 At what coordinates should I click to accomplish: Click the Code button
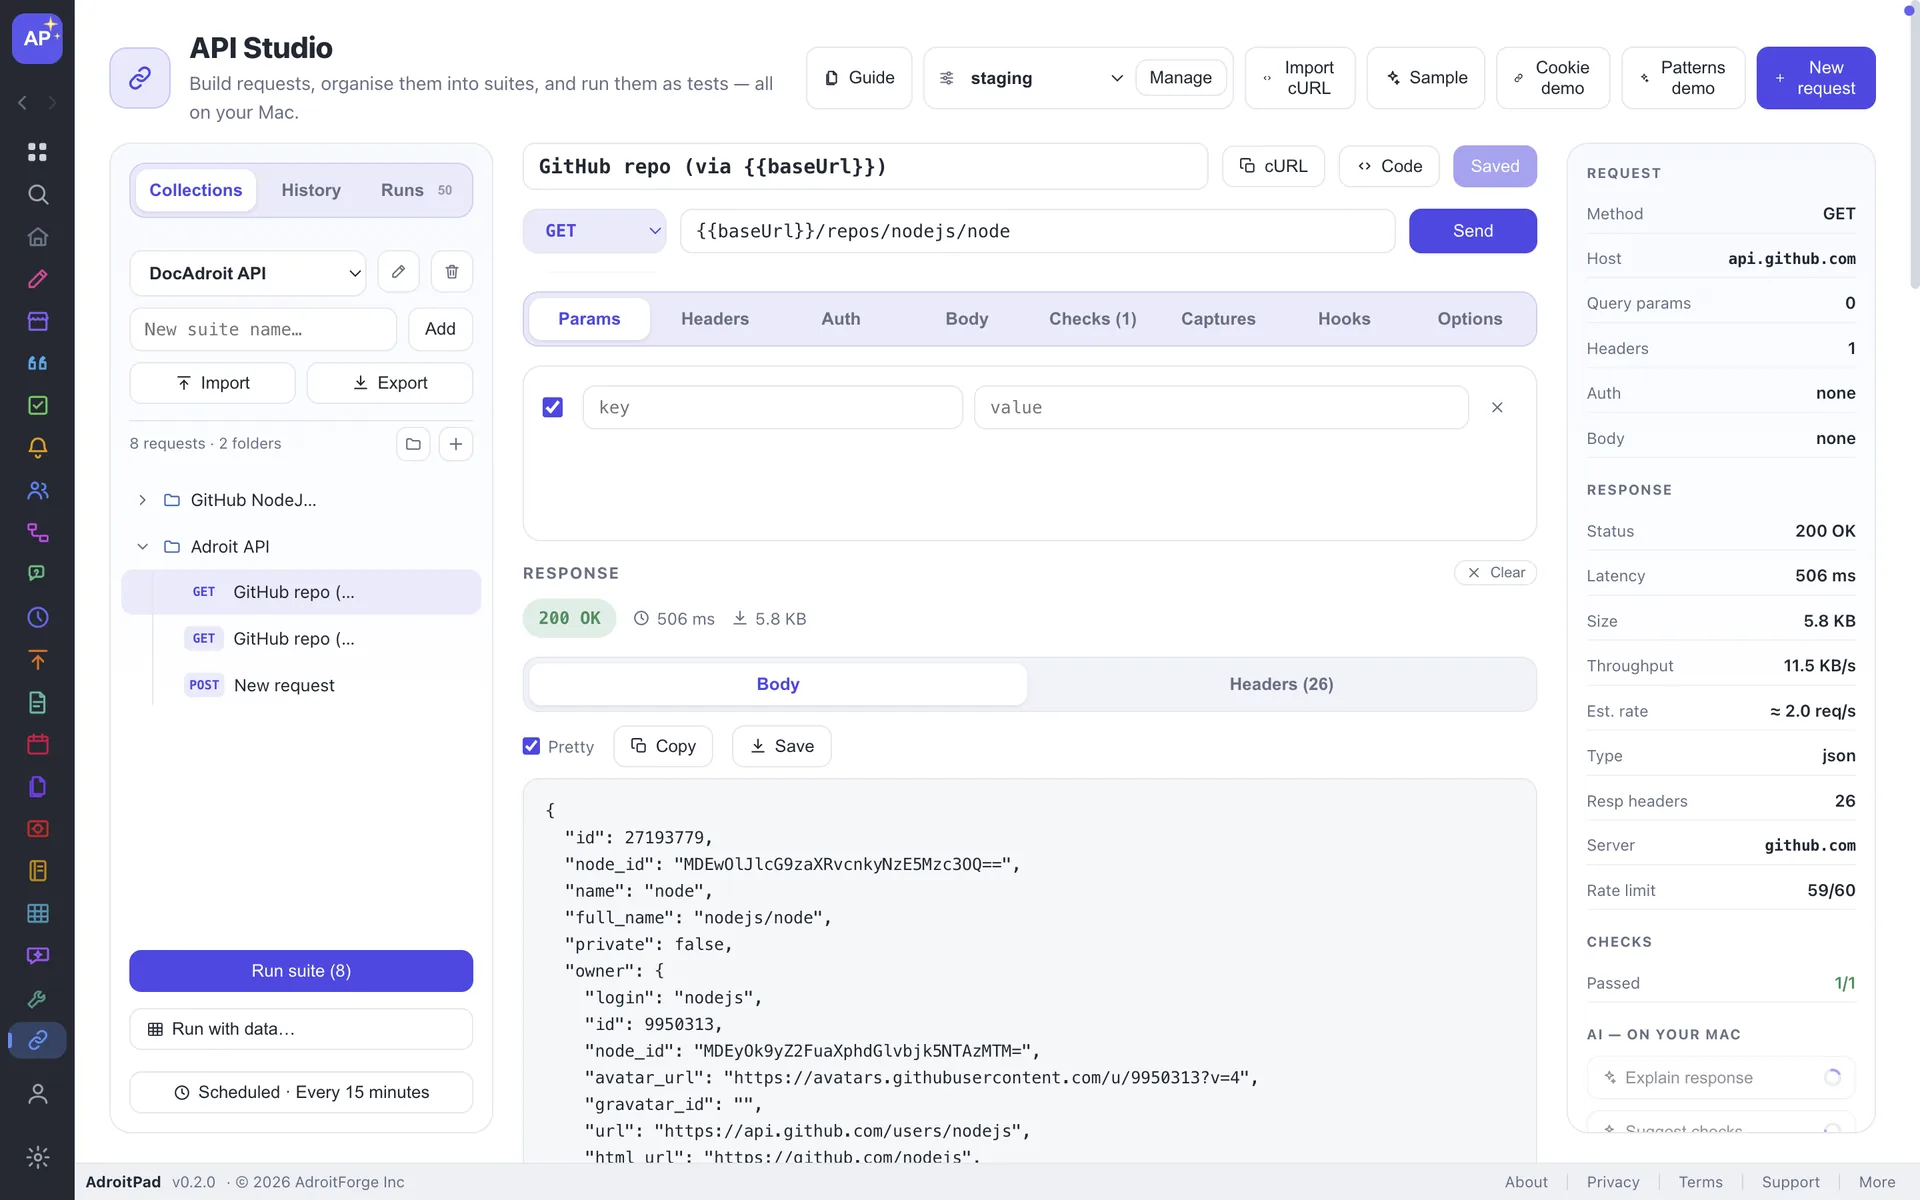tap(1389, 166)
